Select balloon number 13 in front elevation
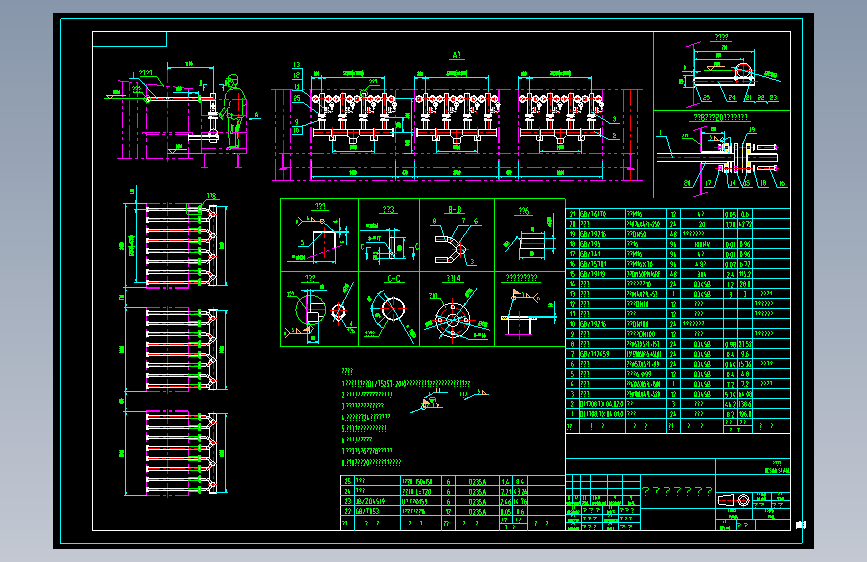The width and height of the screenshot is (867, 562). pos(296,65)
